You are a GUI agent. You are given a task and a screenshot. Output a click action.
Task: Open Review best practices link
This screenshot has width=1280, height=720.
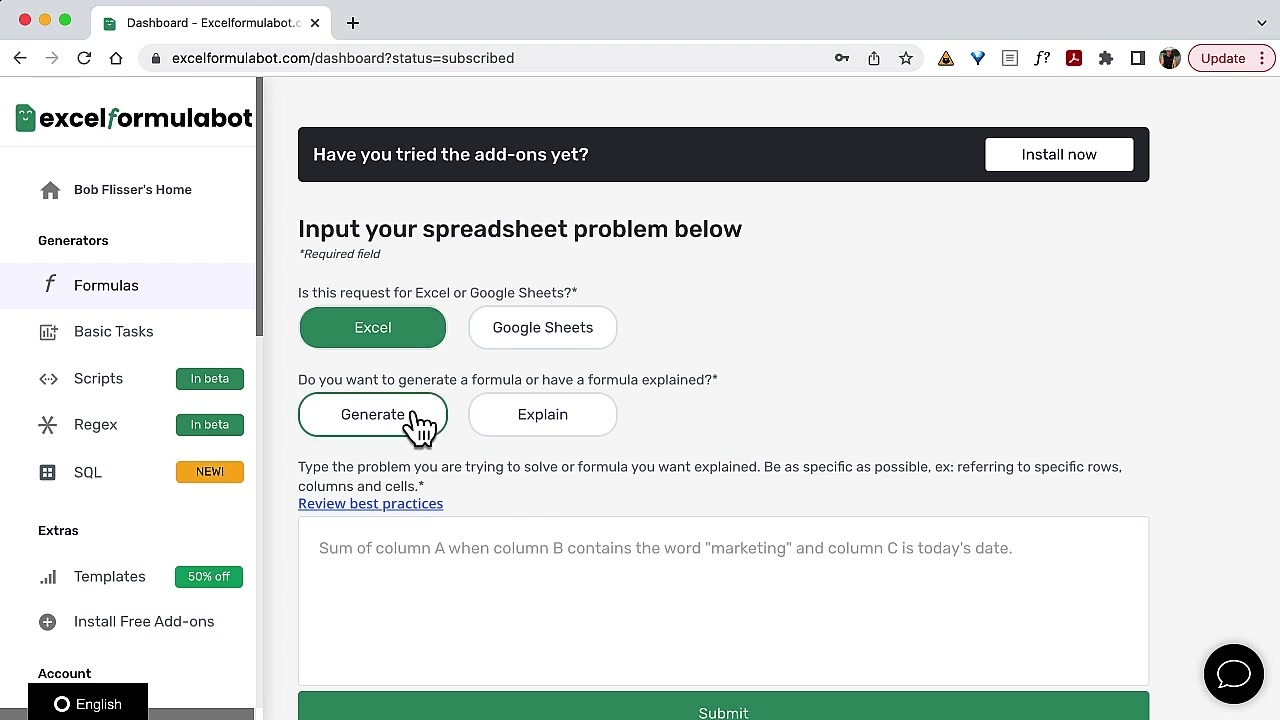coord(370,504)
